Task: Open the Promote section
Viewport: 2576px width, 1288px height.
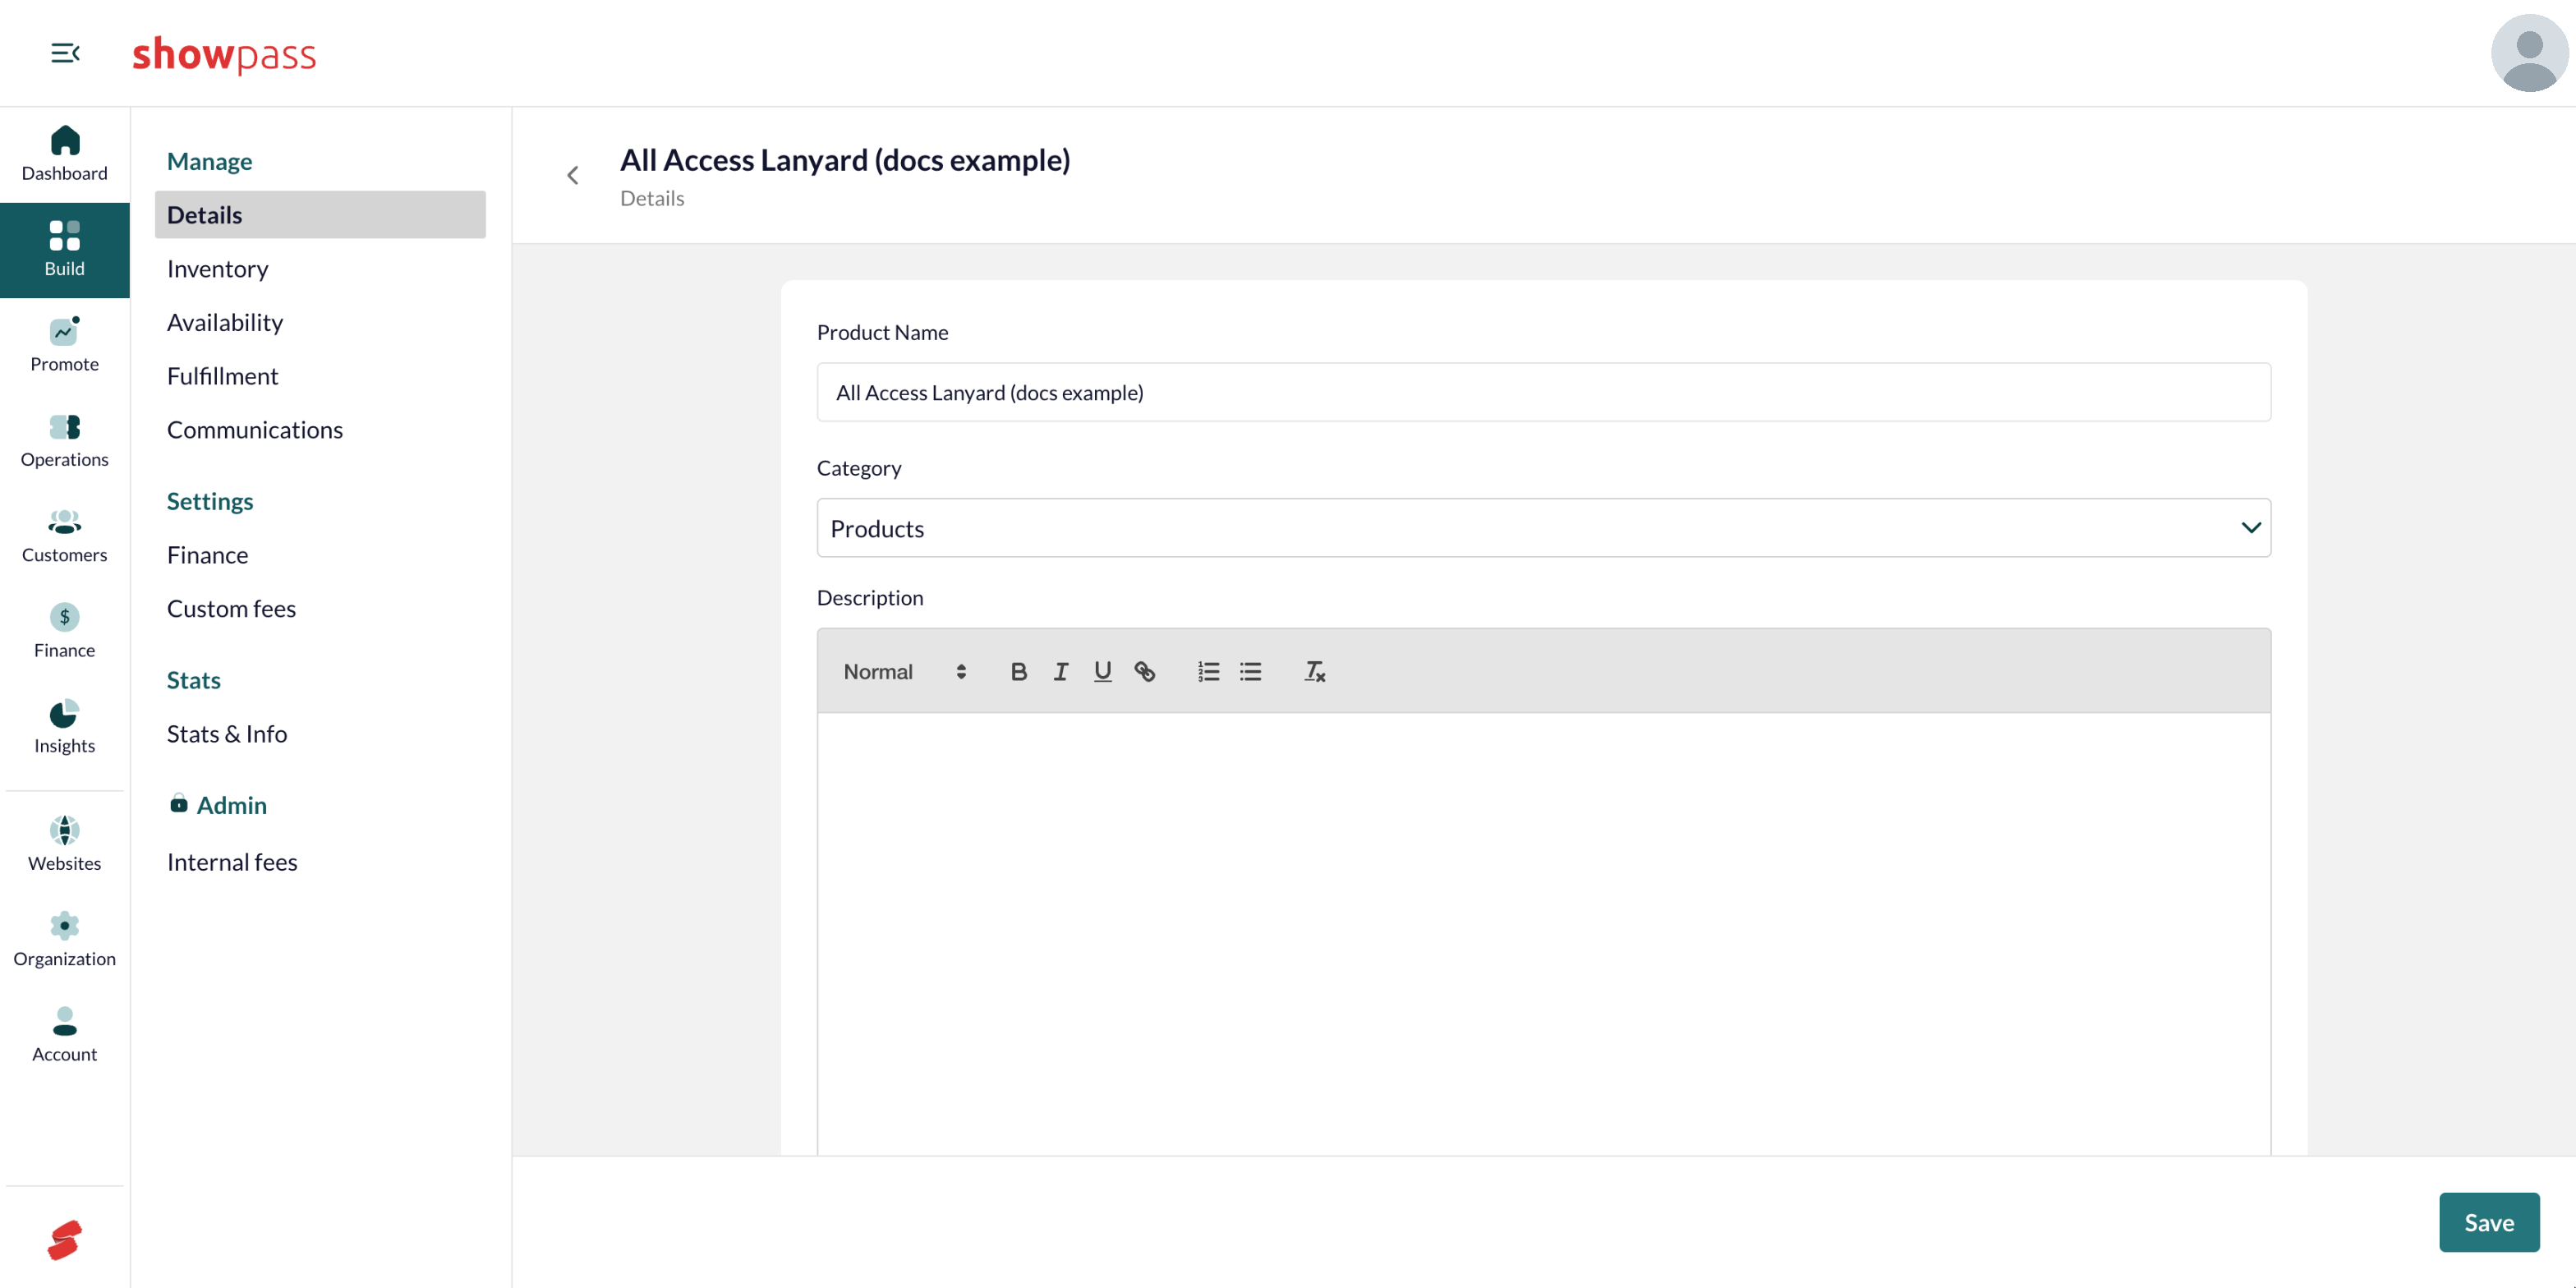Action: 65,345
